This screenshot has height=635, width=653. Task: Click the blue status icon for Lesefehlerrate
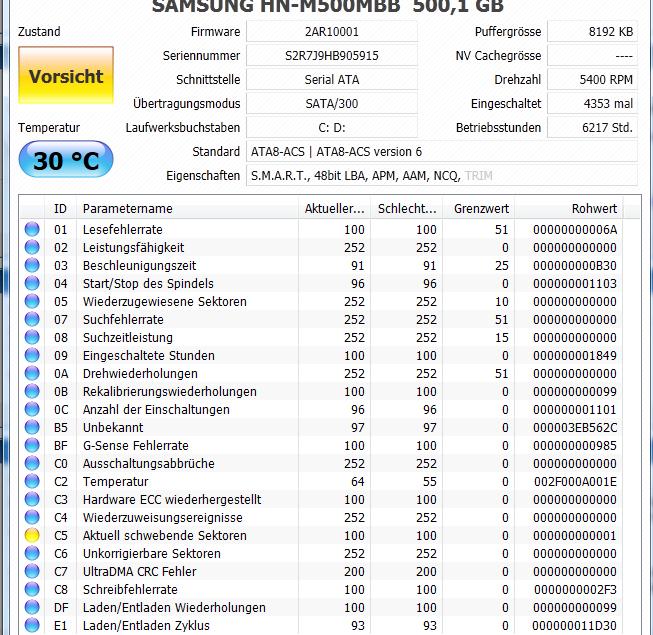click(32, 229)
